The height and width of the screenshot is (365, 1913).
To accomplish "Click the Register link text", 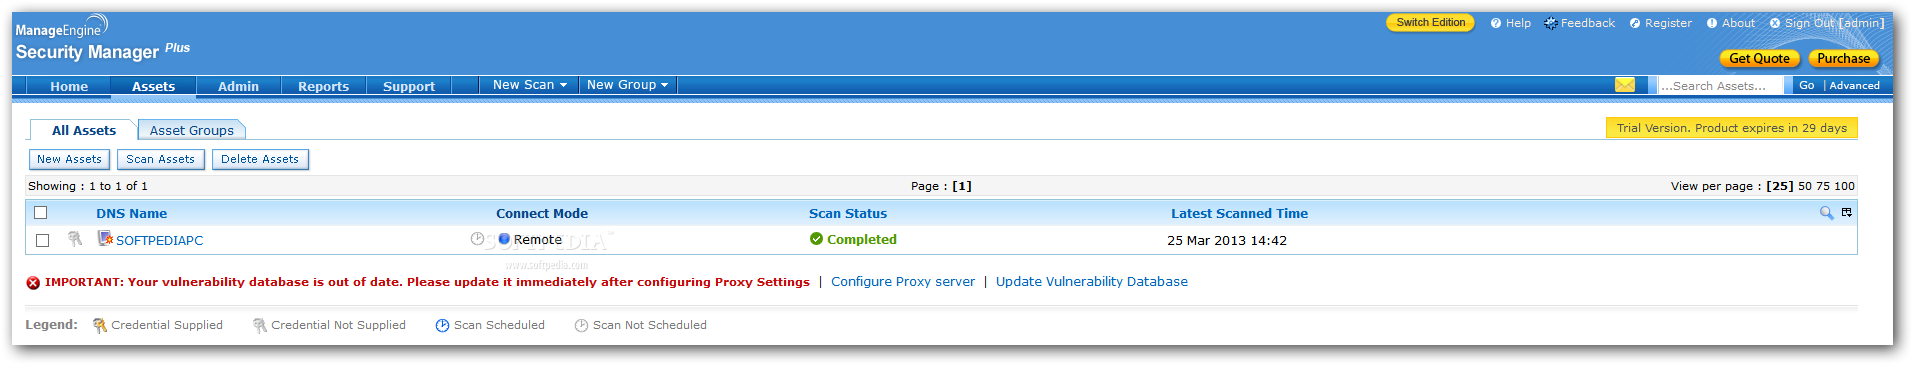I will [1668, 23].
